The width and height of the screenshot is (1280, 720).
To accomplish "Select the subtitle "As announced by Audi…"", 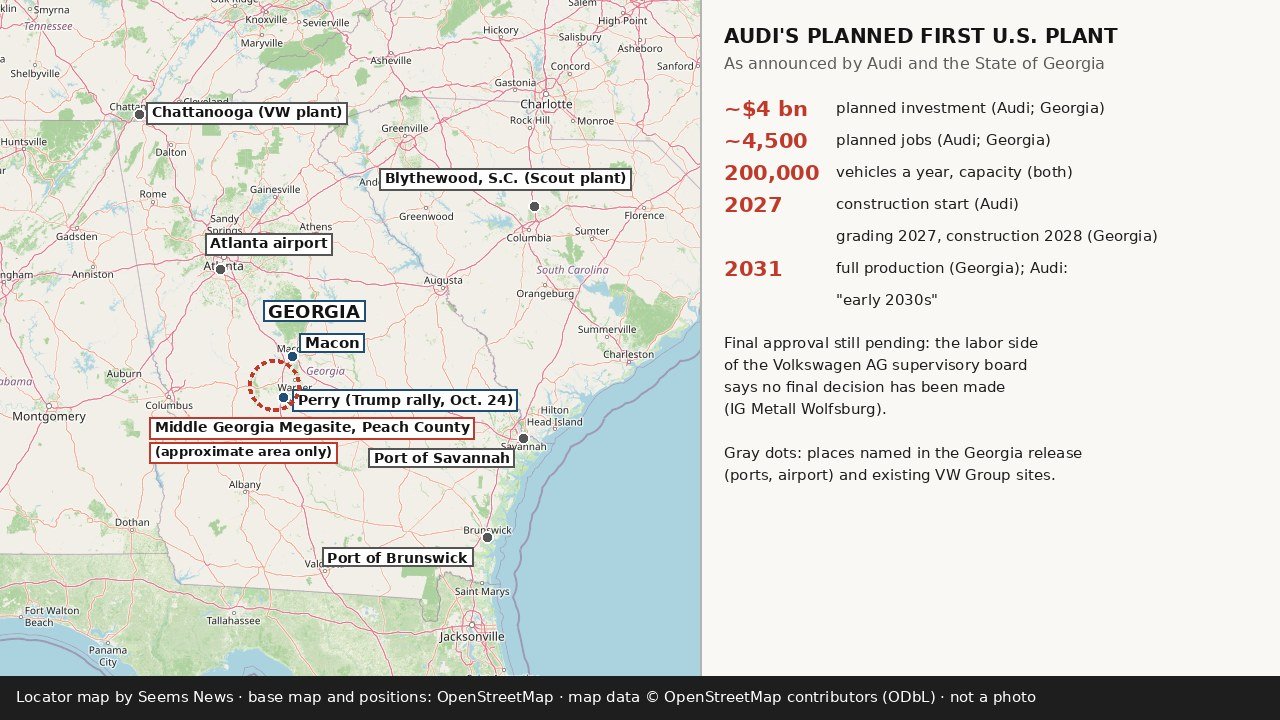I will pyautogui.click(x=914, y=64).
